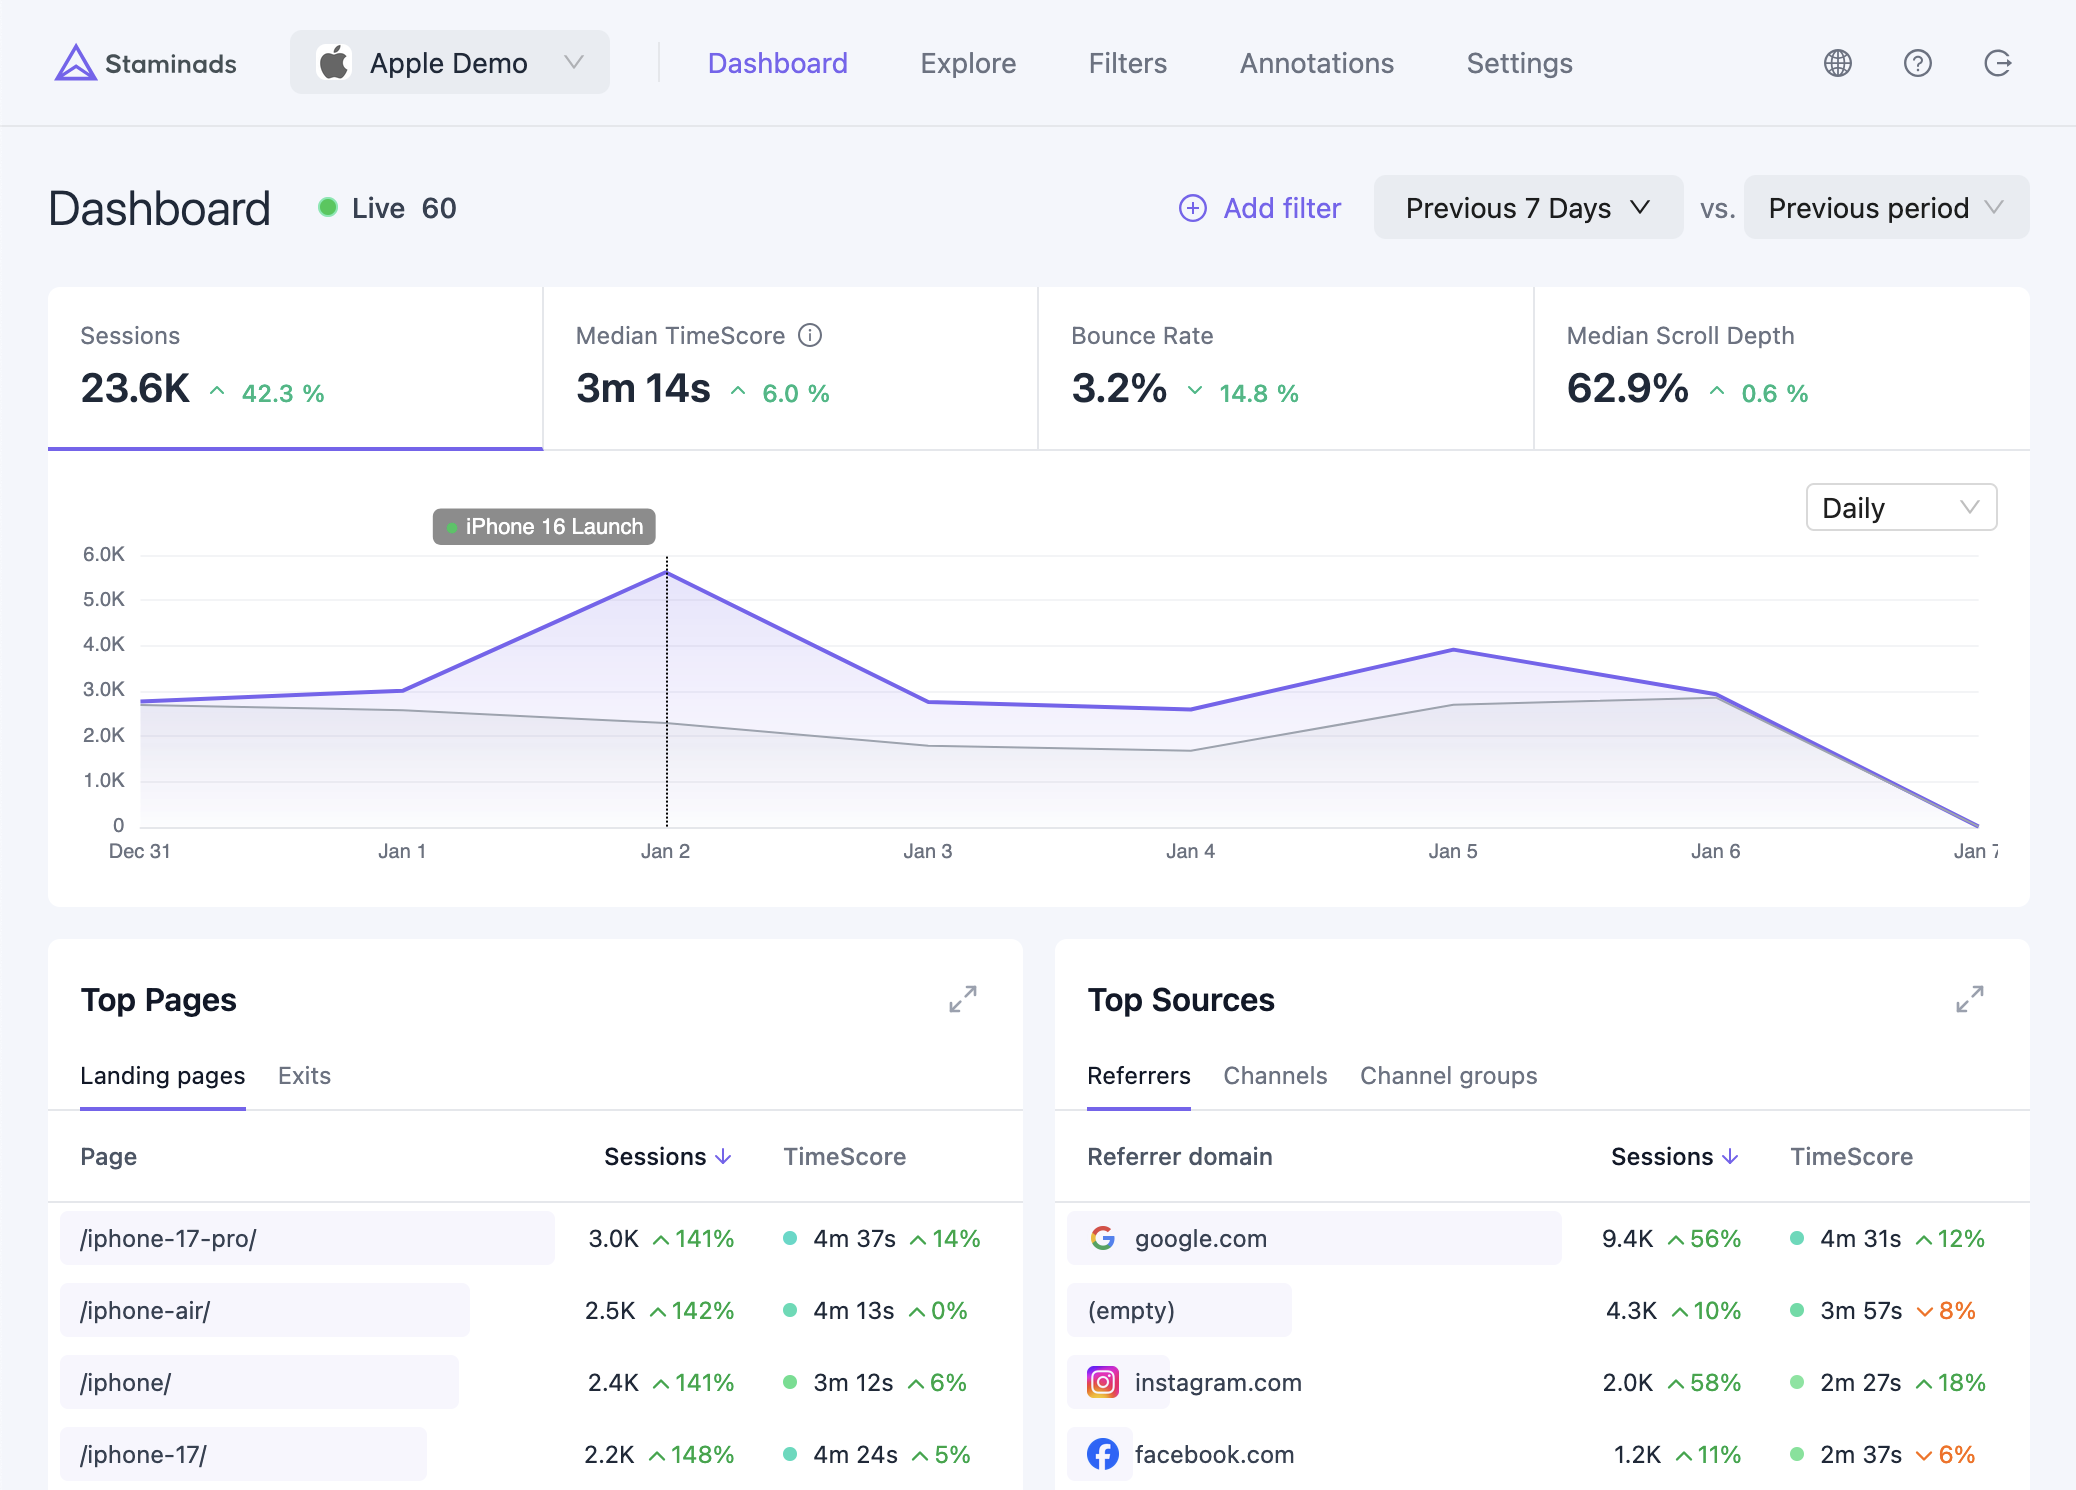This screenshot has width=2076, height=1490.
Task: Open the Previous 7 Days date range dropdown
Action: tap(1527, 207)
